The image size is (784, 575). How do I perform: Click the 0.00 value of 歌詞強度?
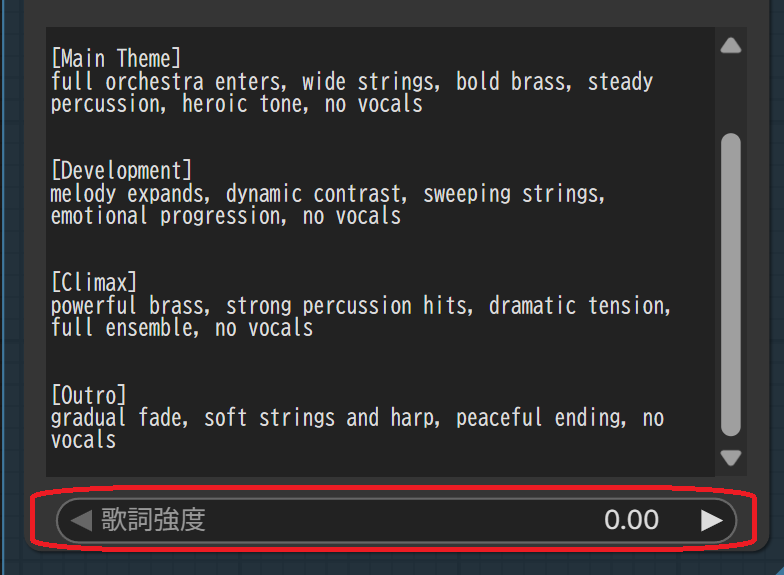click(x=631, y=520)
